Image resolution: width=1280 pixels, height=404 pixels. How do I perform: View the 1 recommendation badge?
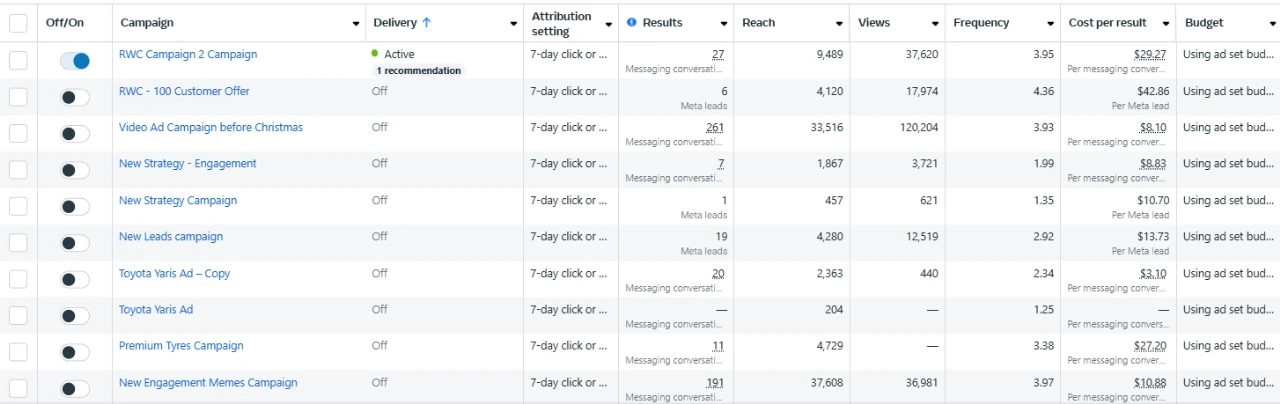click(418, 71)
